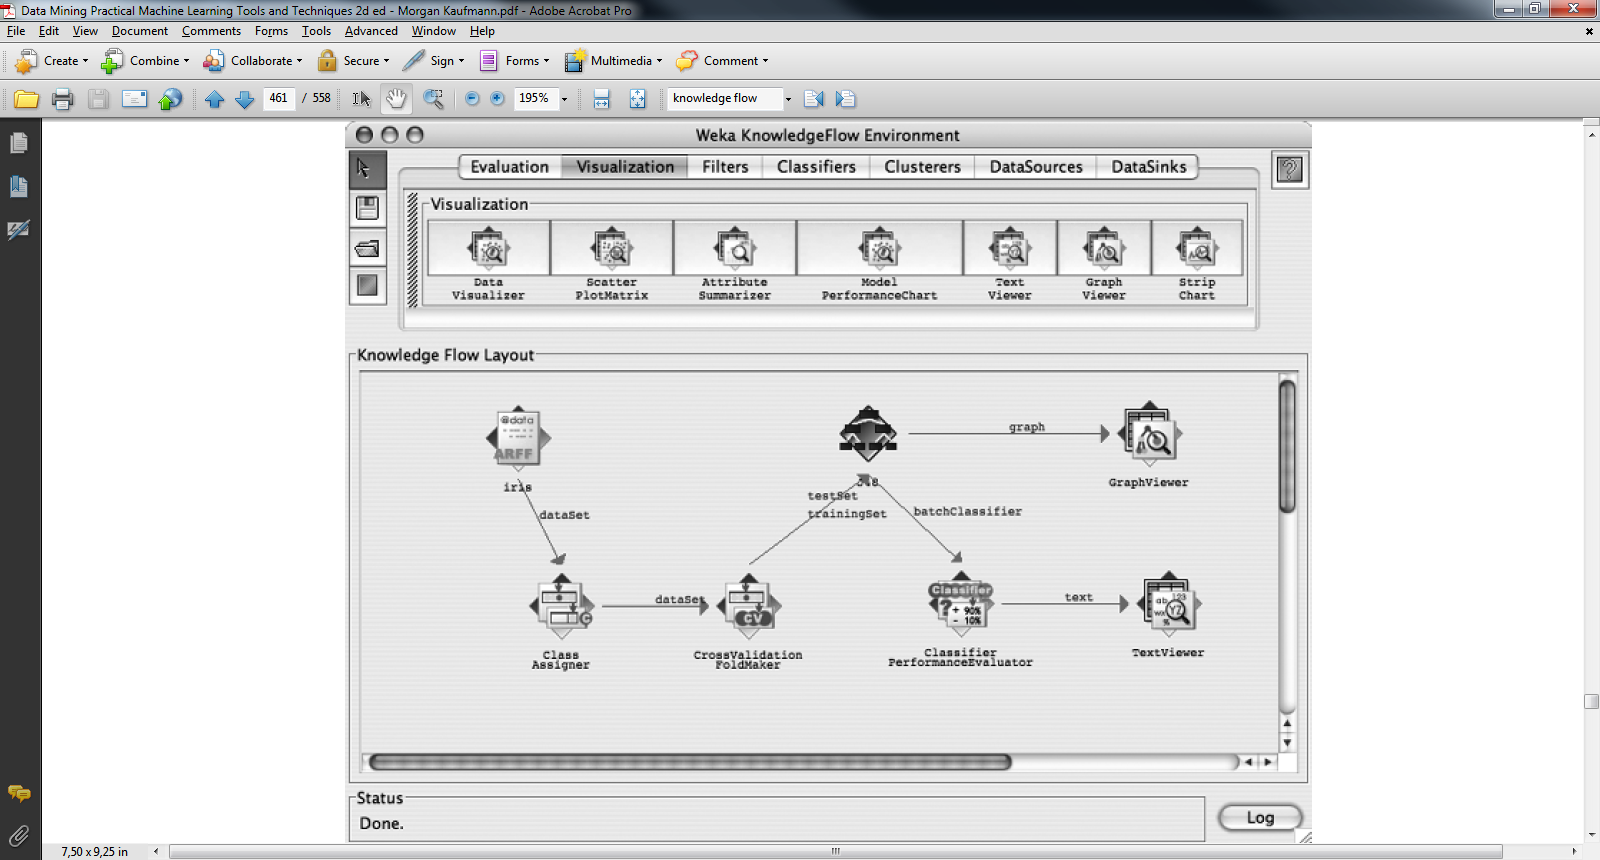
Task: Open the Attachments paperclip panel
Action: tap(19, 836)
